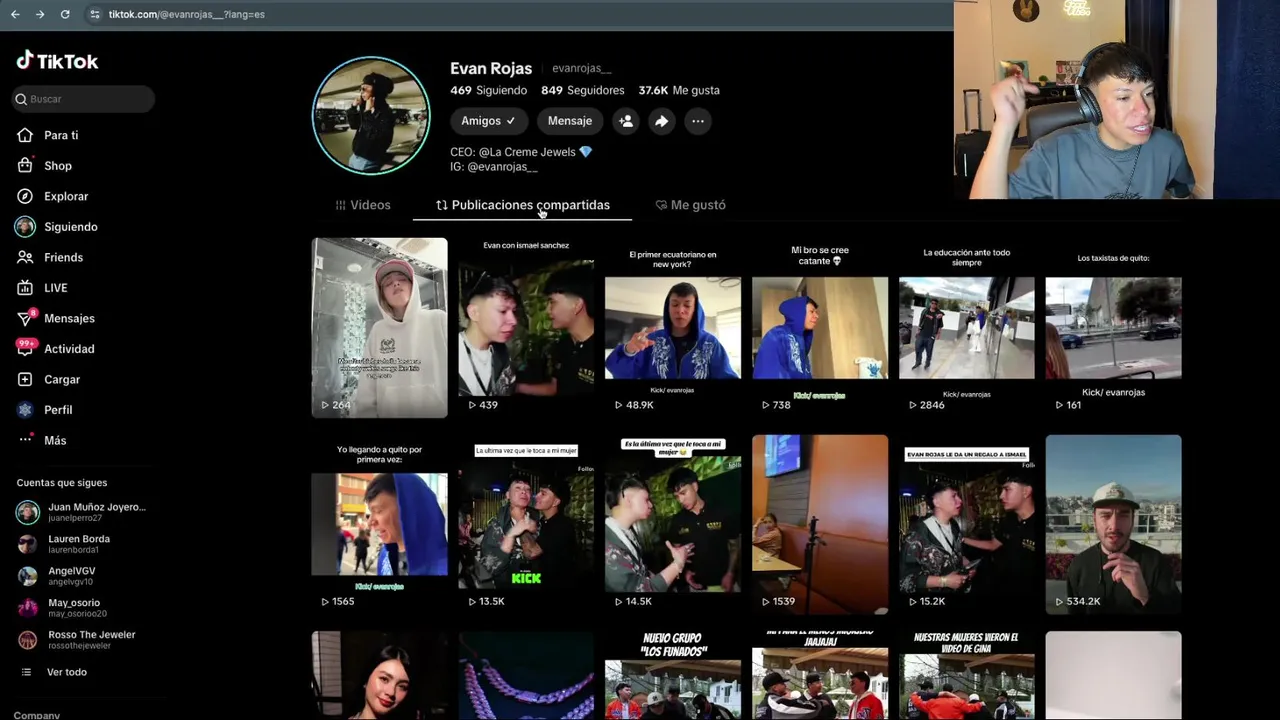The height and width of the screenshot is (720, 1280).
Task: Open the Actividad notification icon
Action: point(25,349)
